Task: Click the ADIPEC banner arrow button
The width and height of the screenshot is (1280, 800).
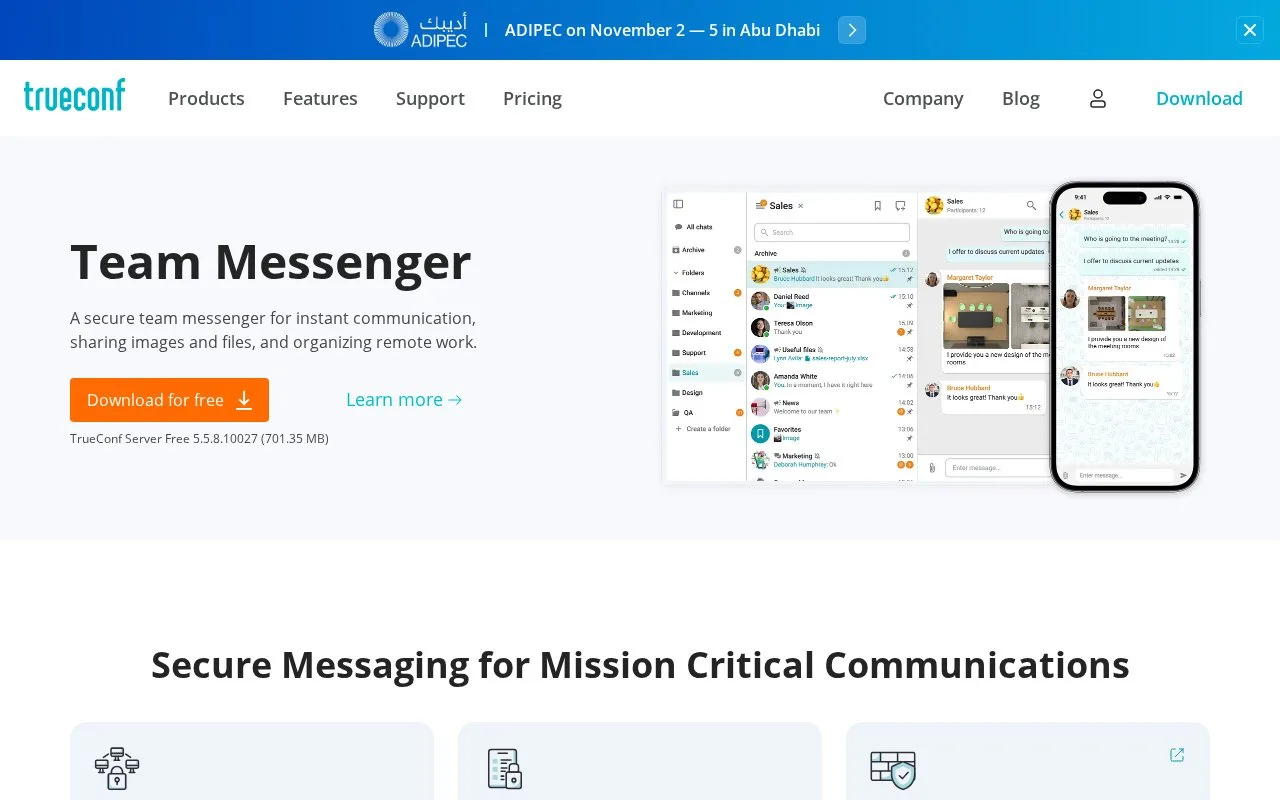Action: [x=852, y=30]
